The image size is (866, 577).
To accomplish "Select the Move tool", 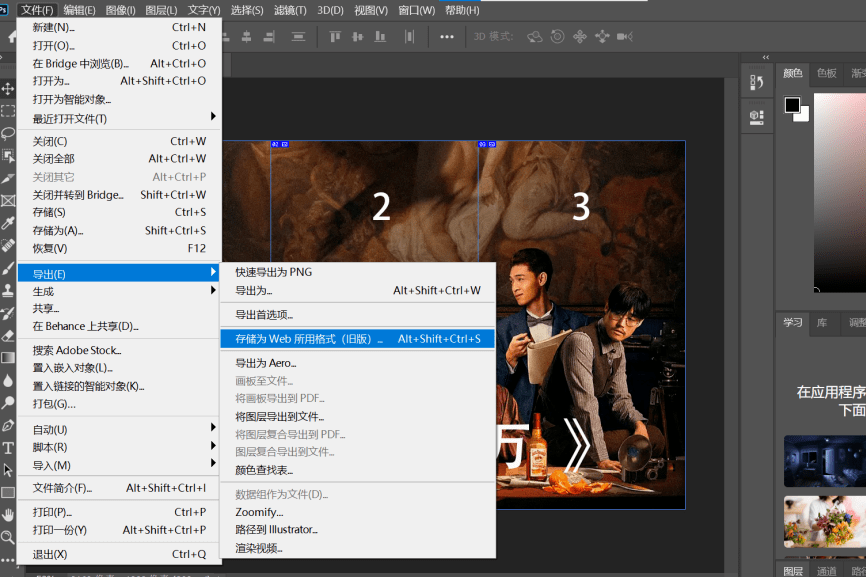I will pos(8,89).
